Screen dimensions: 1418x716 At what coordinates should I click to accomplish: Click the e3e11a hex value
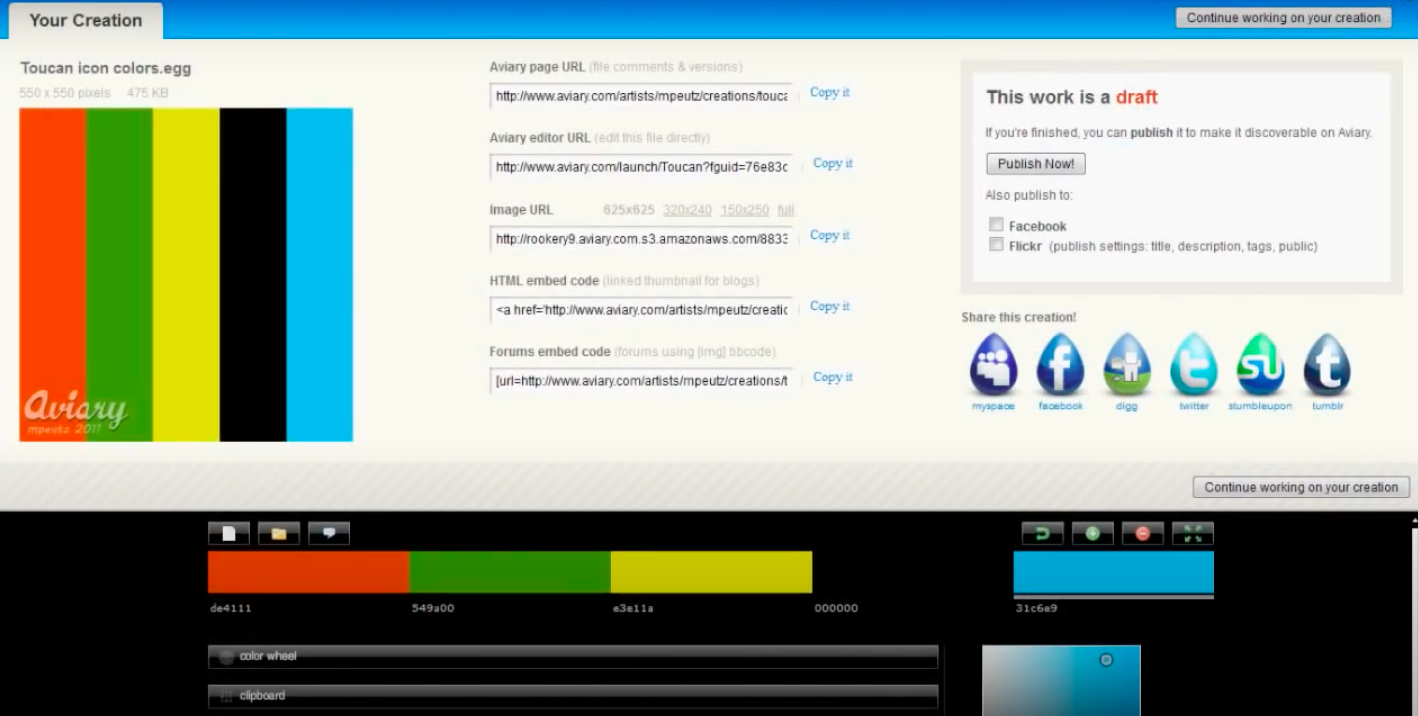coord(633,608)
